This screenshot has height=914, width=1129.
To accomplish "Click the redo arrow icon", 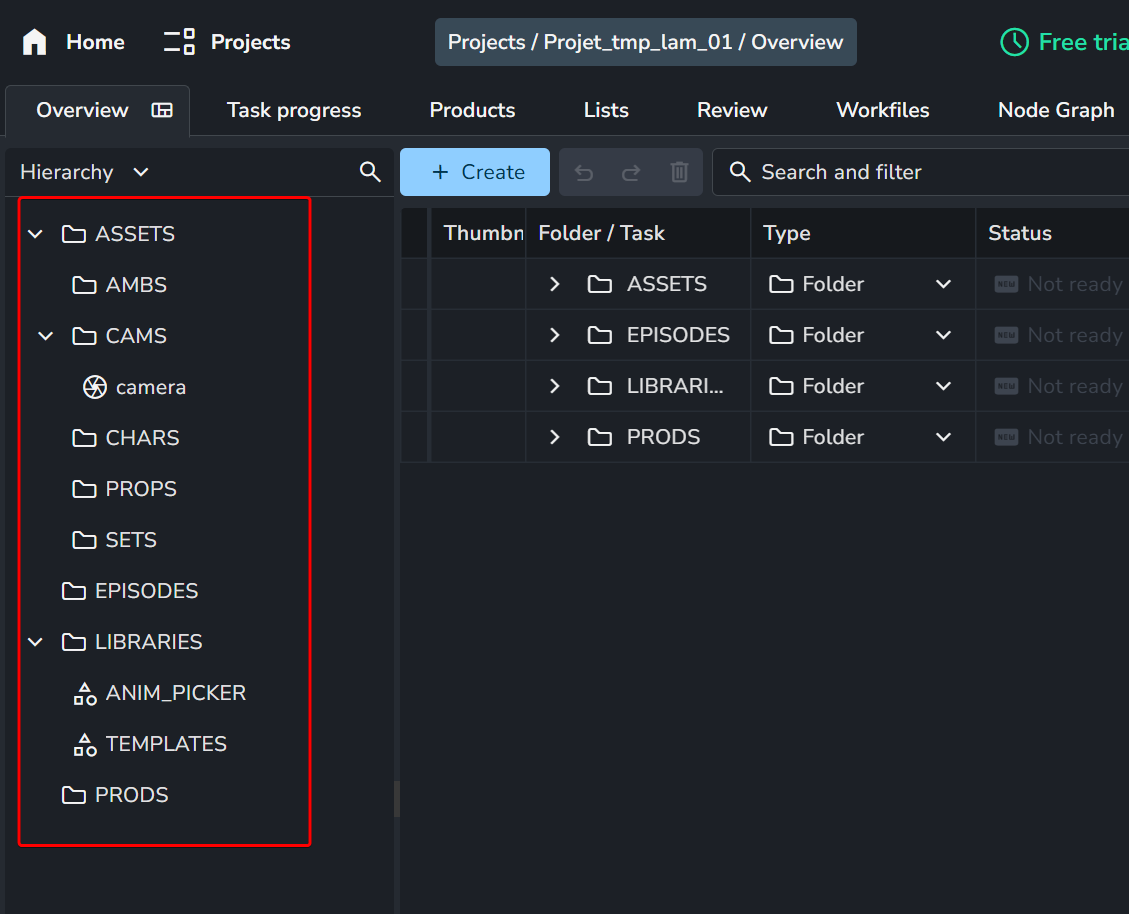I will point(631,173).
